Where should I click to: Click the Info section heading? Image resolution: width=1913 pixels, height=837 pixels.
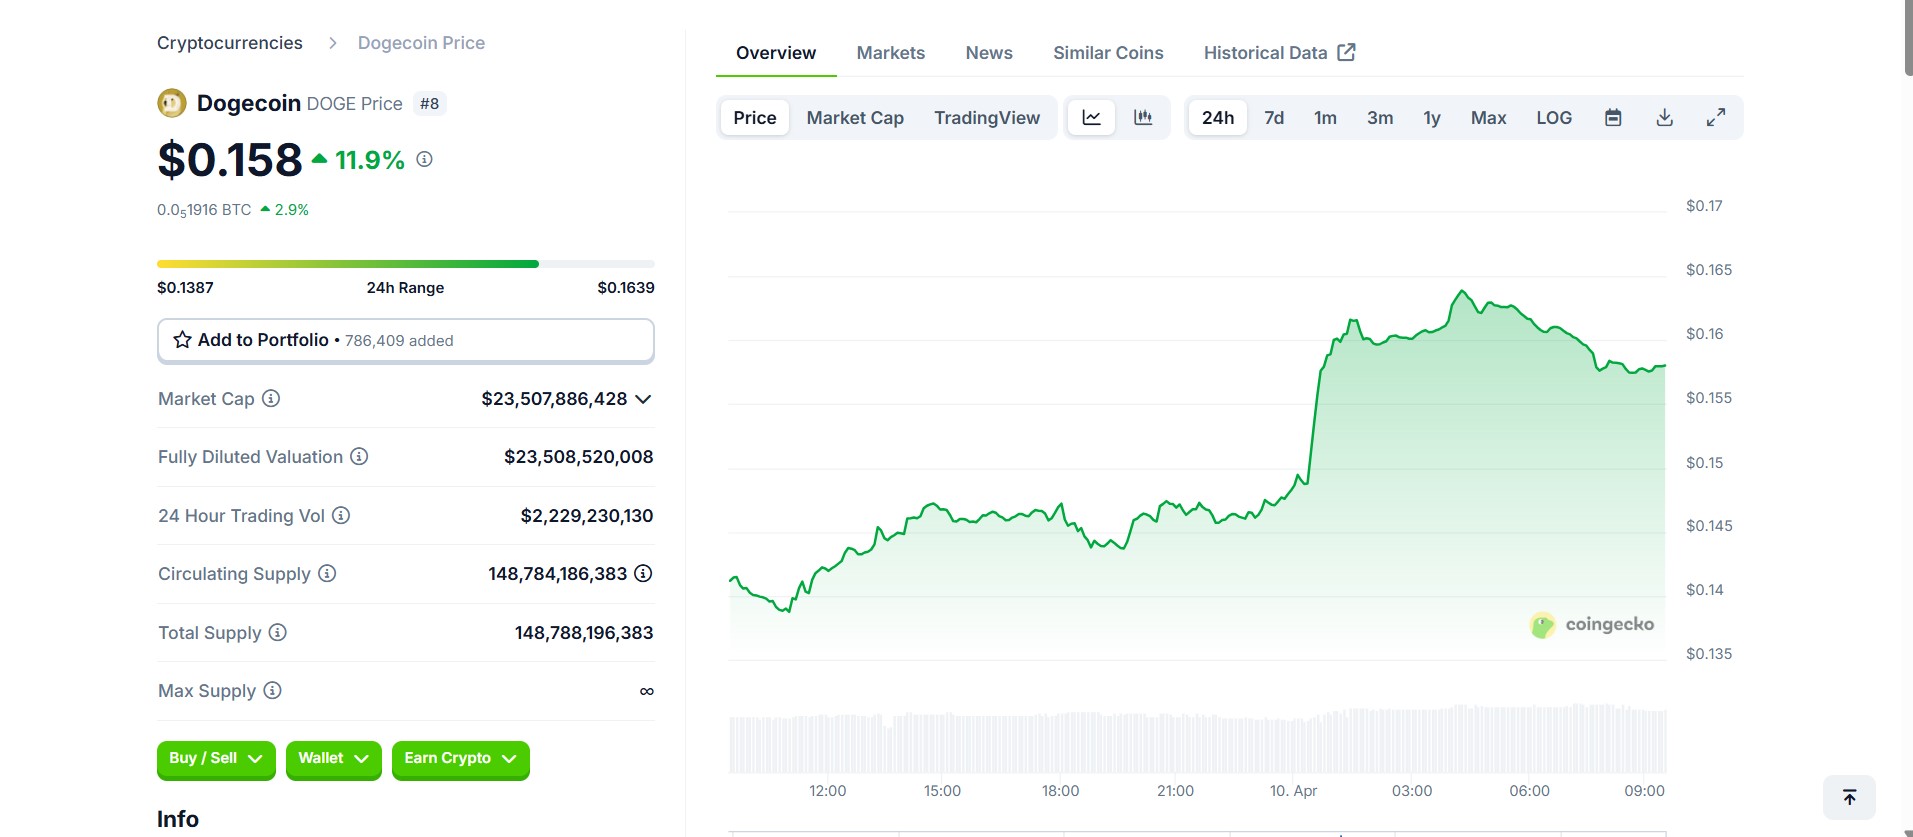(178, 819)
